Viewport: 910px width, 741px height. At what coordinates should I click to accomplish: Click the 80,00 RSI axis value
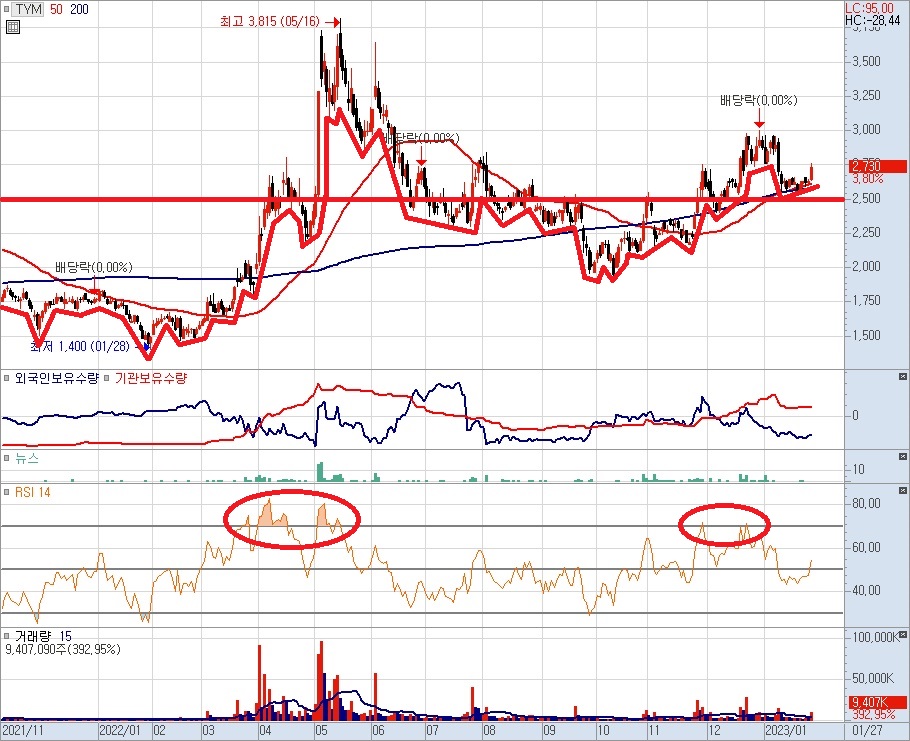tap(866, 503)
